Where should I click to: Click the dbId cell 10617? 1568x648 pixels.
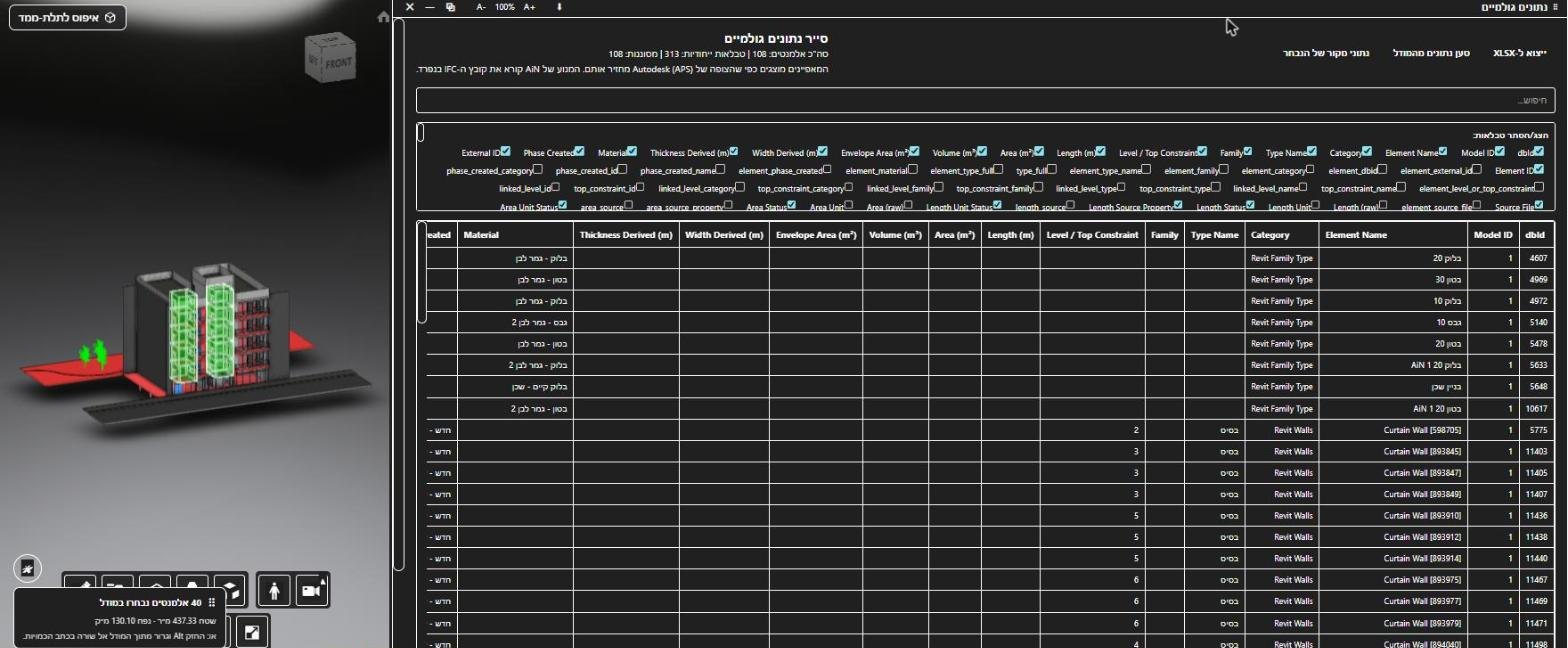pos(1535,408)
